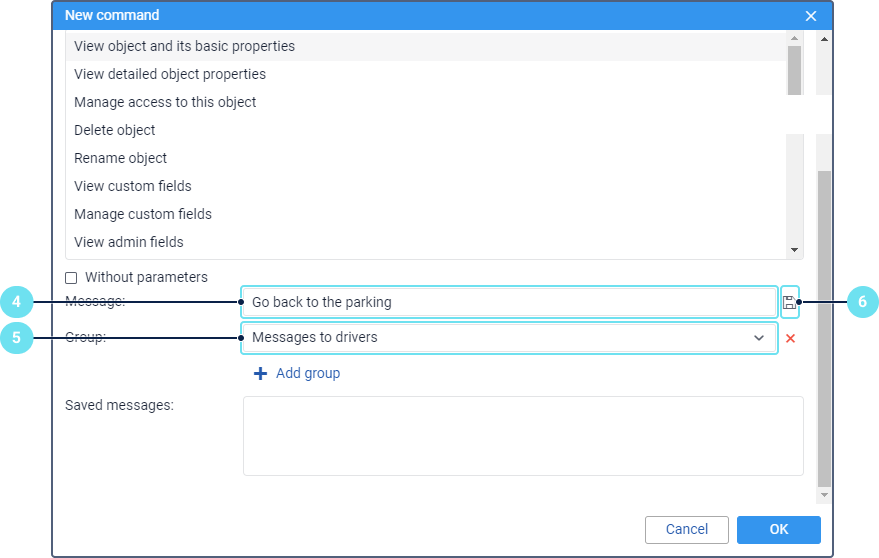
Task: Select Delete object in the list
Action: (426, 130)
